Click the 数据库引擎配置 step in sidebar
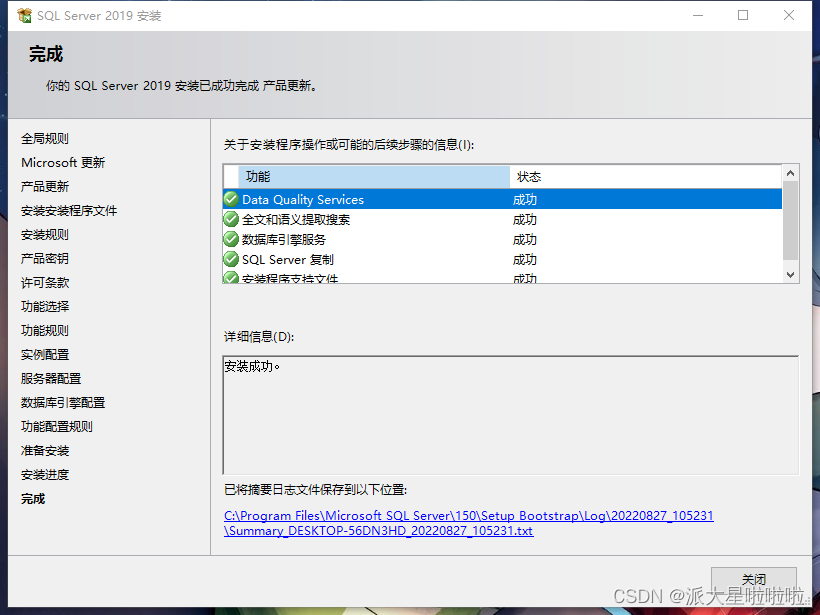The height and width of the screenshot is (615, 820). 63,403
